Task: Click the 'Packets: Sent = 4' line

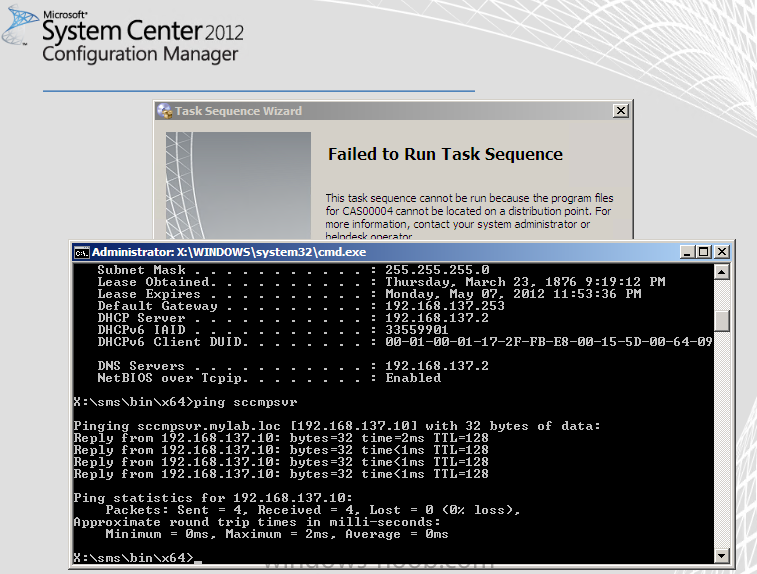Action: (x=313, y=510)
